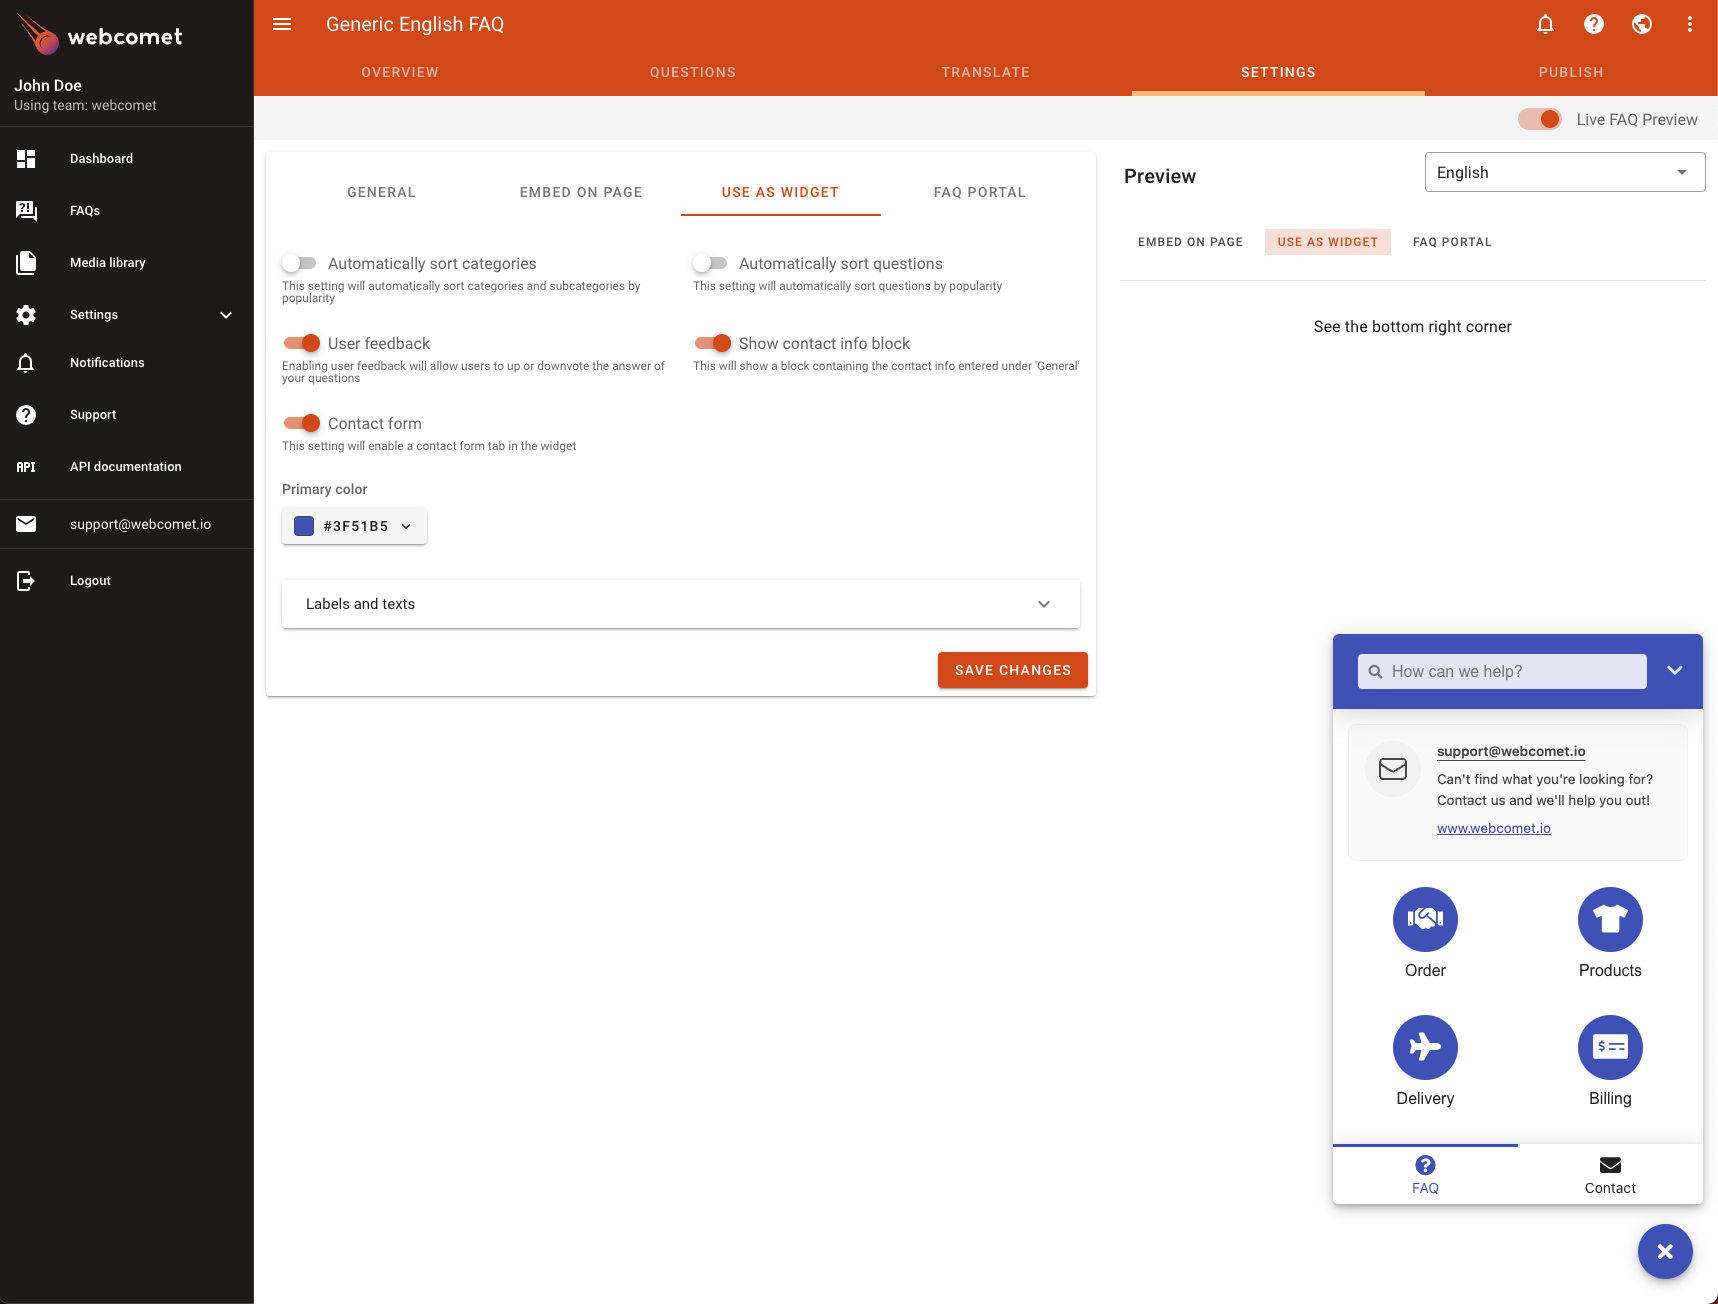Go to API documentation in sidebar

click(127, 467)
